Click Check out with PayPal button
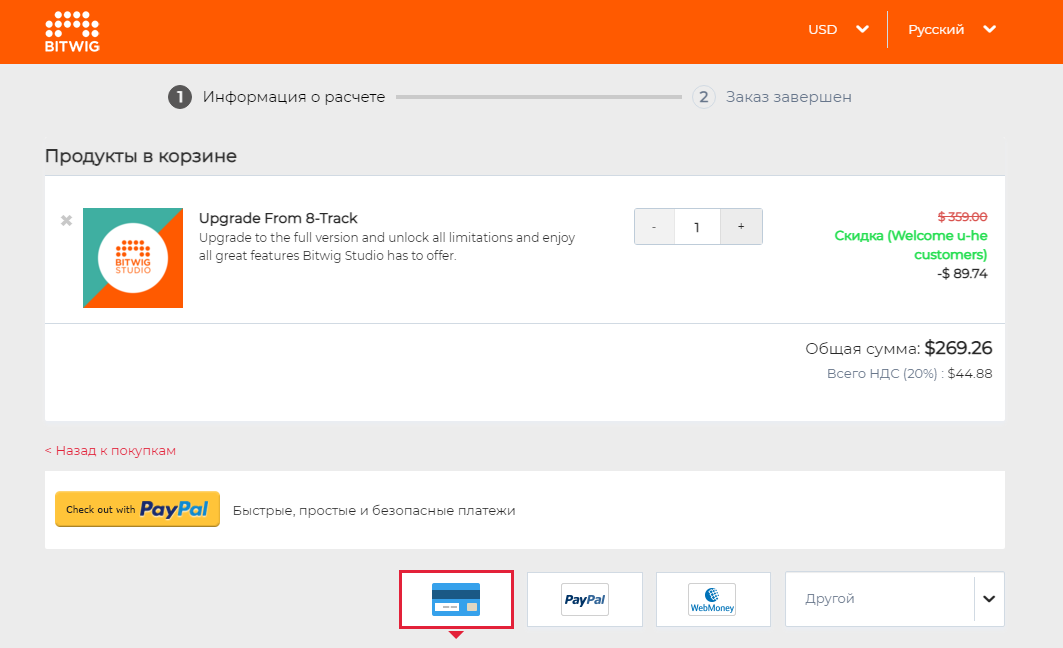 pos(138,509)
